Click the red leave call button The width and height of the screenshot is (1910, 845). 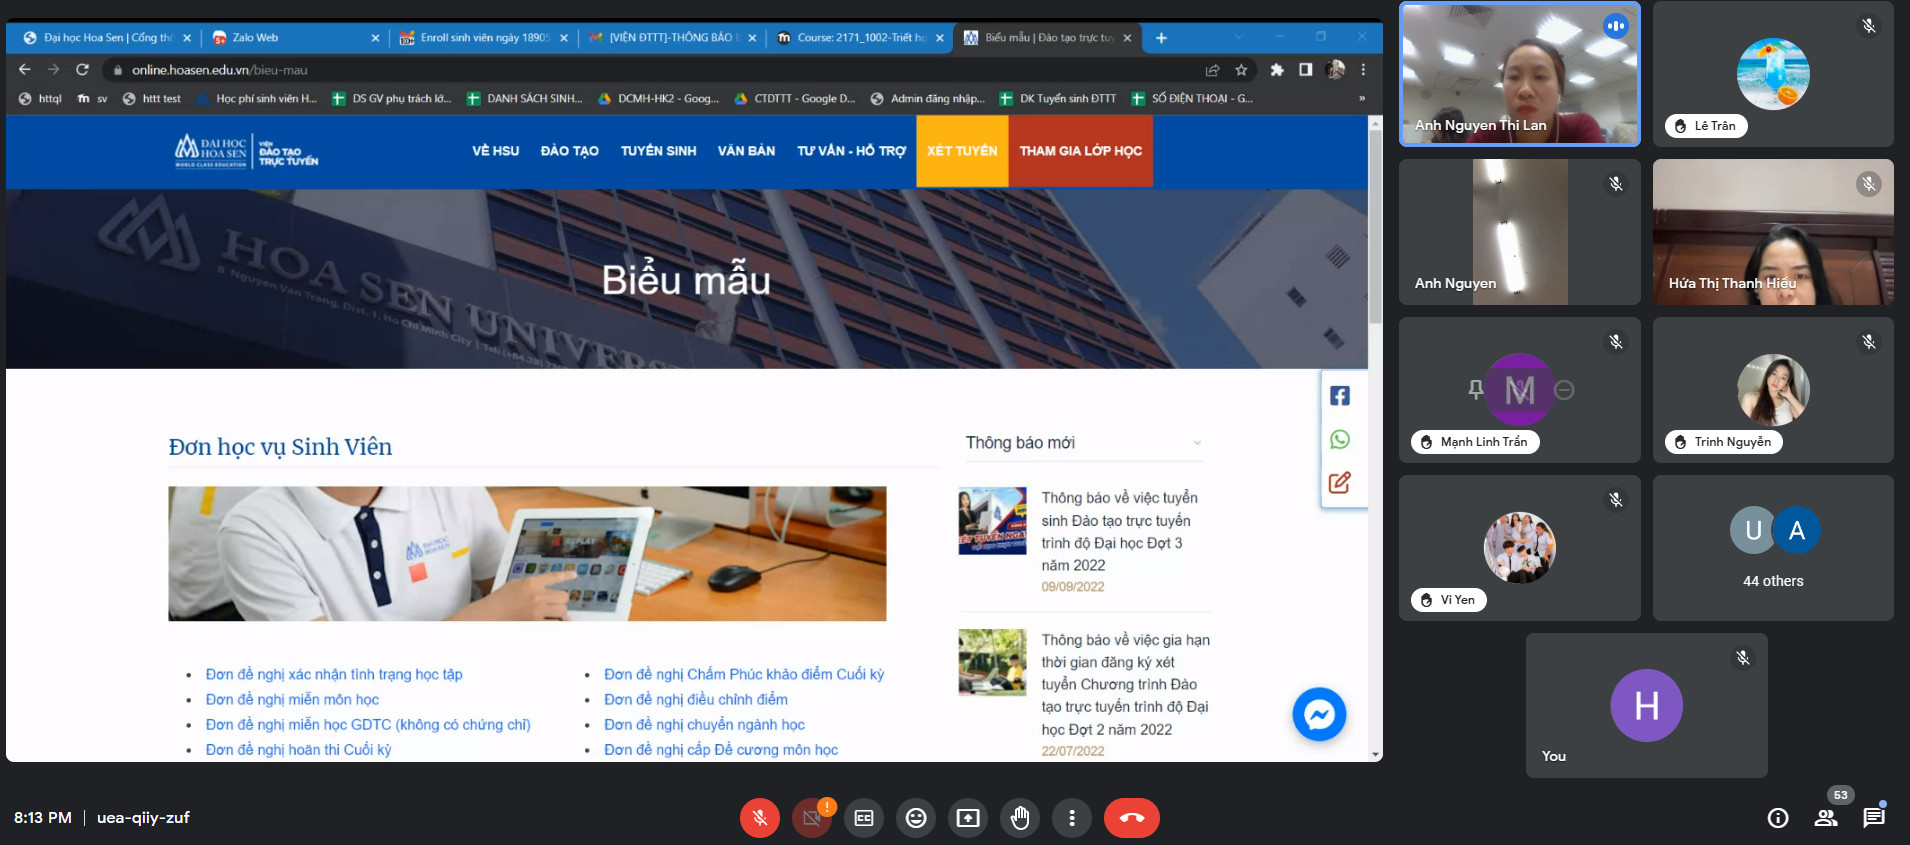point(1131,818)
